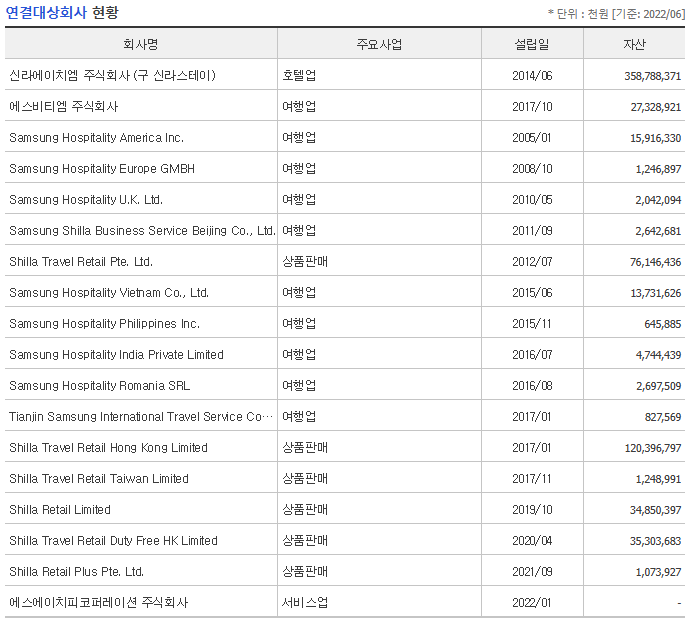Image resolution: width=696 pixels, height=634 pixels.
Task: Select asset value 2,642,681
Action: 658,231
